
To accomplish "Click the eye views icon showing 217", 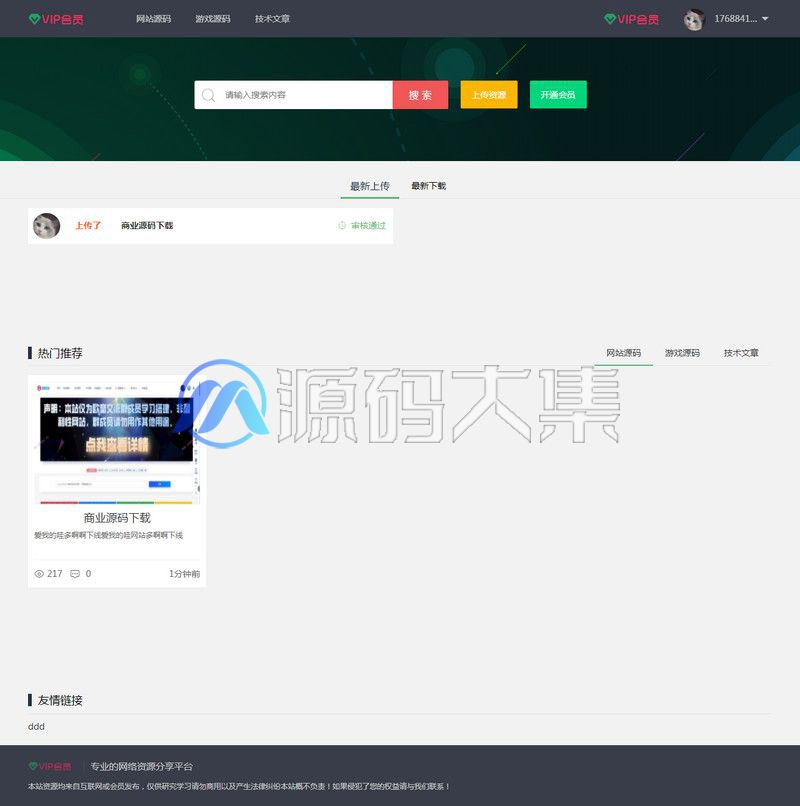I will (39, 574).
